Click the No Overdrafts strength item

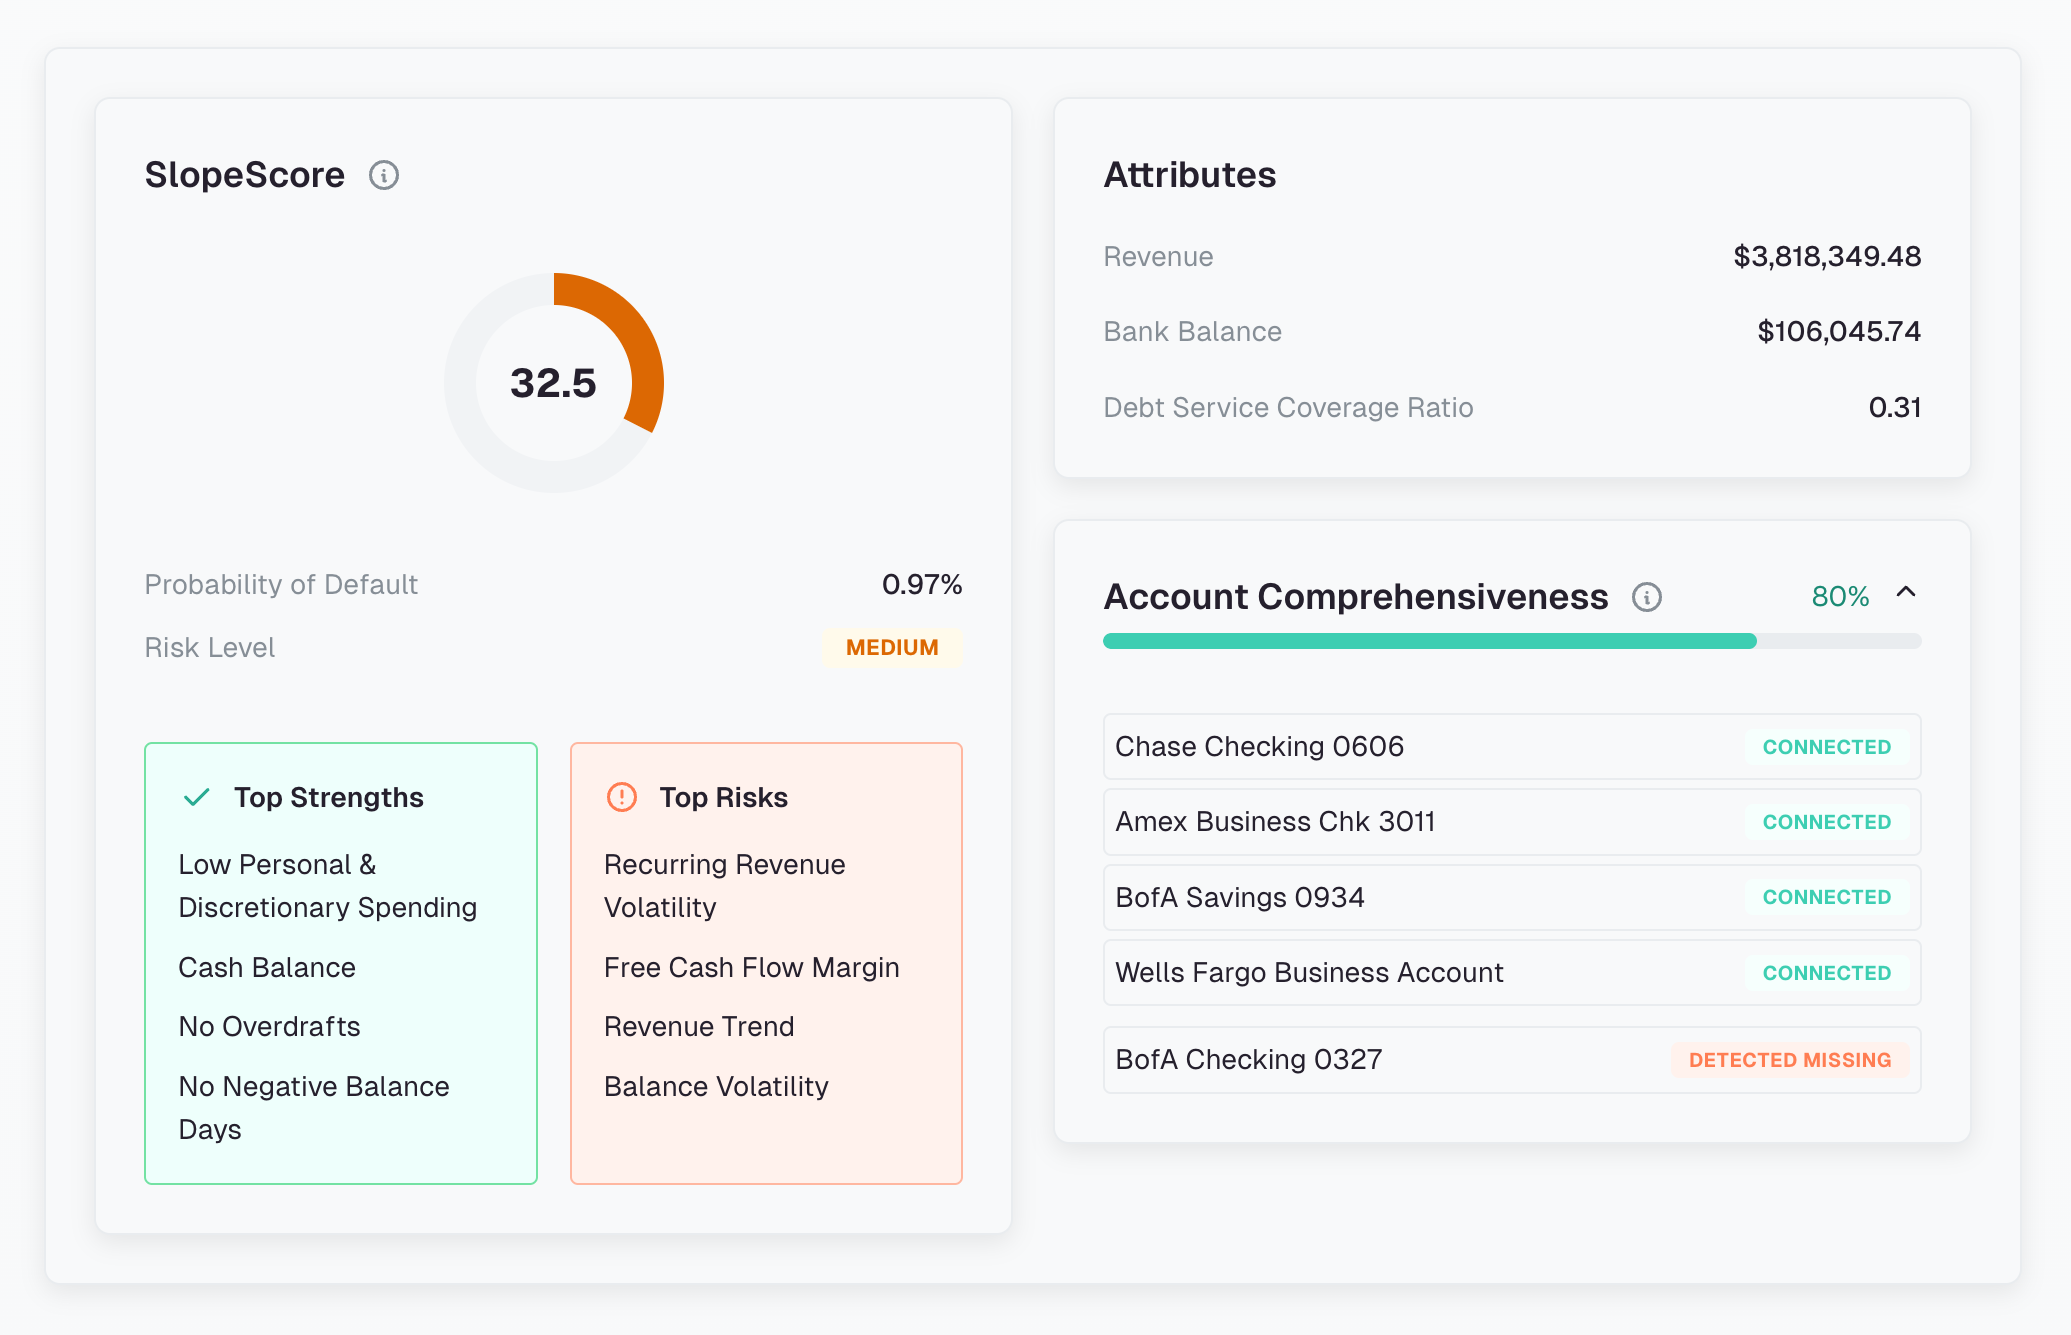pos(269,1027)
